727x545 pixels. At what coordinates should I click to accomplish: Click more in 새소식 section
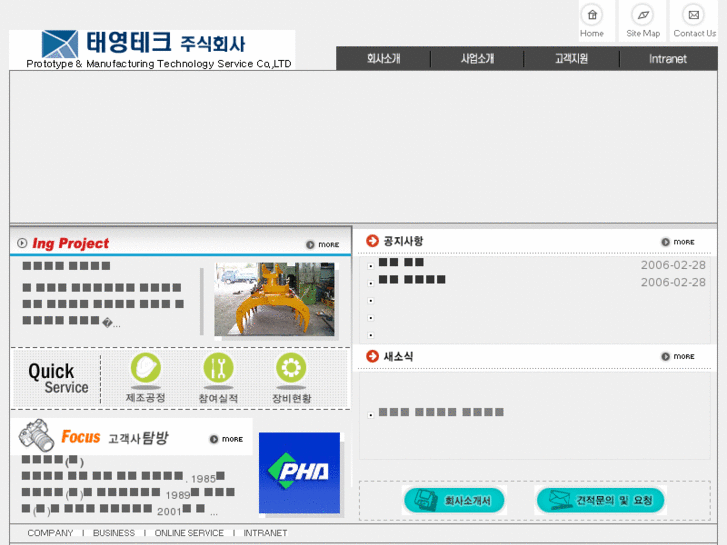pyautogui.click(x=678, y=356)
